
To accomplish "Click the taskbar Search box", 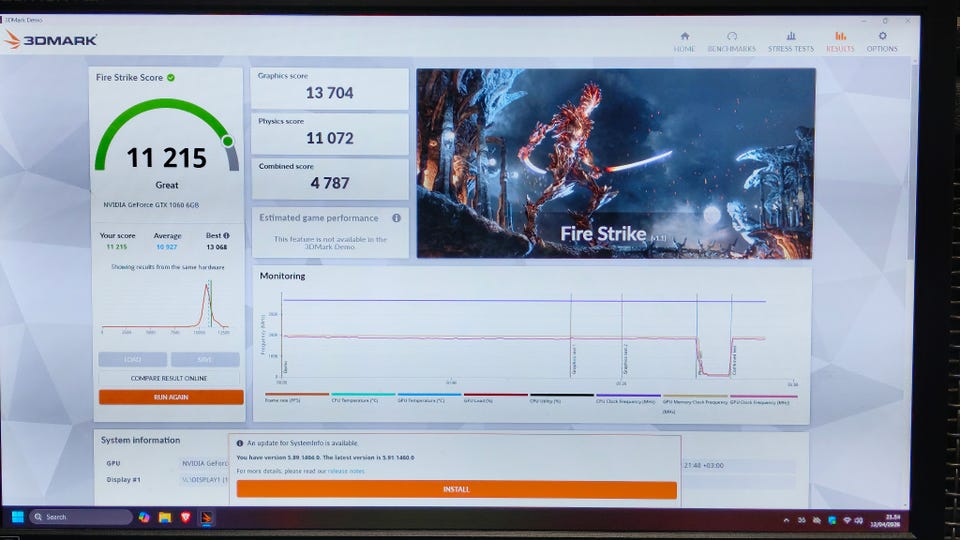I will [80, 517].
